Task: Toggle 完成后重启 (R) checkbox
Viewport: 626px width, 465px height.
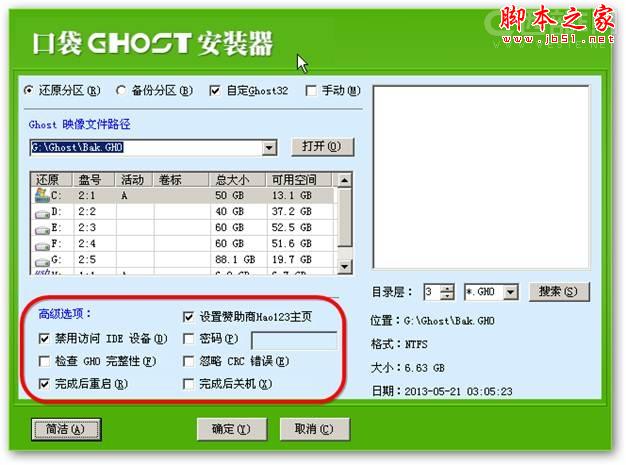Action: (x=44, y=384)
